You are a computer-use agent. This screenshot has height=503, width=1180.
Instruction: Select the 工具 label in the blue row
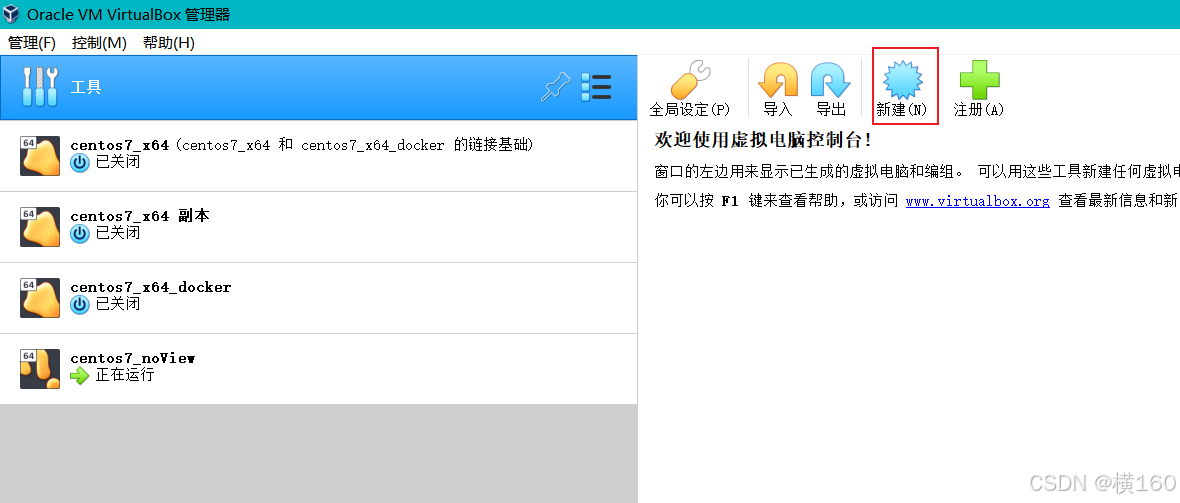click(x=86, y=87)
